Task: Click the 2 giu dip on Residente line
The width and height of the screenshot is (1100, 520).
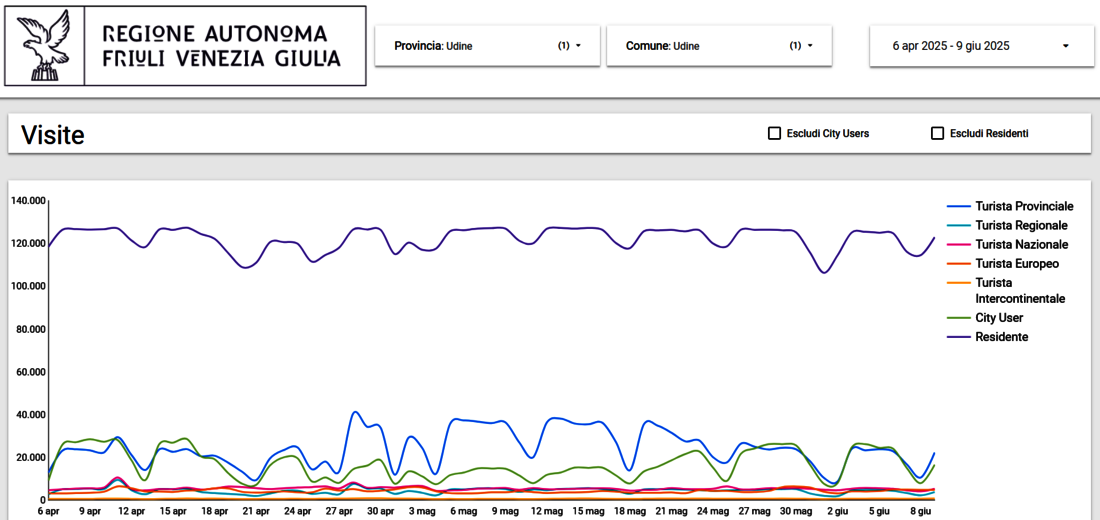Action: point(824,272)
